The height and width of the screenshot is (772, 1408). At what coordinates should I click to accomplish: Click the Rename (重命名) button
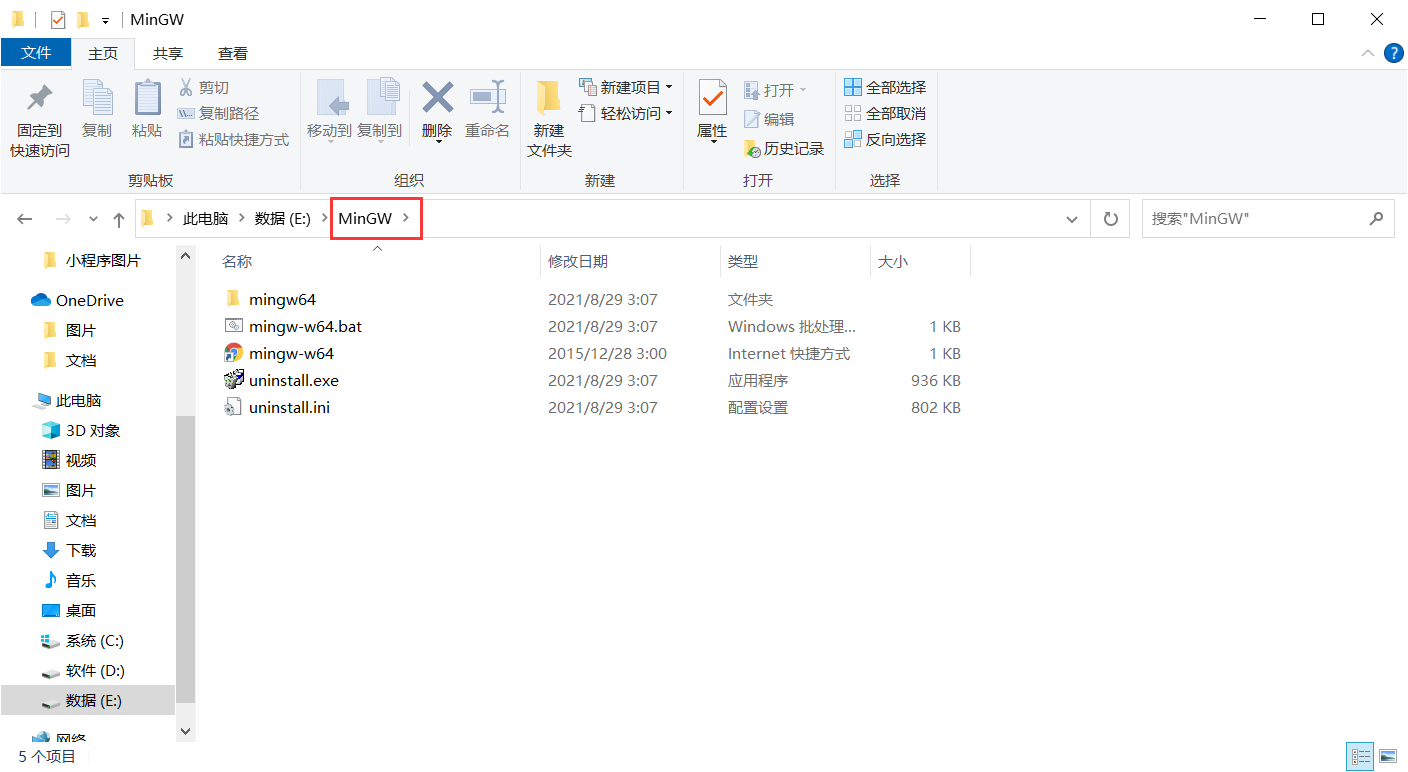point(487,110)
